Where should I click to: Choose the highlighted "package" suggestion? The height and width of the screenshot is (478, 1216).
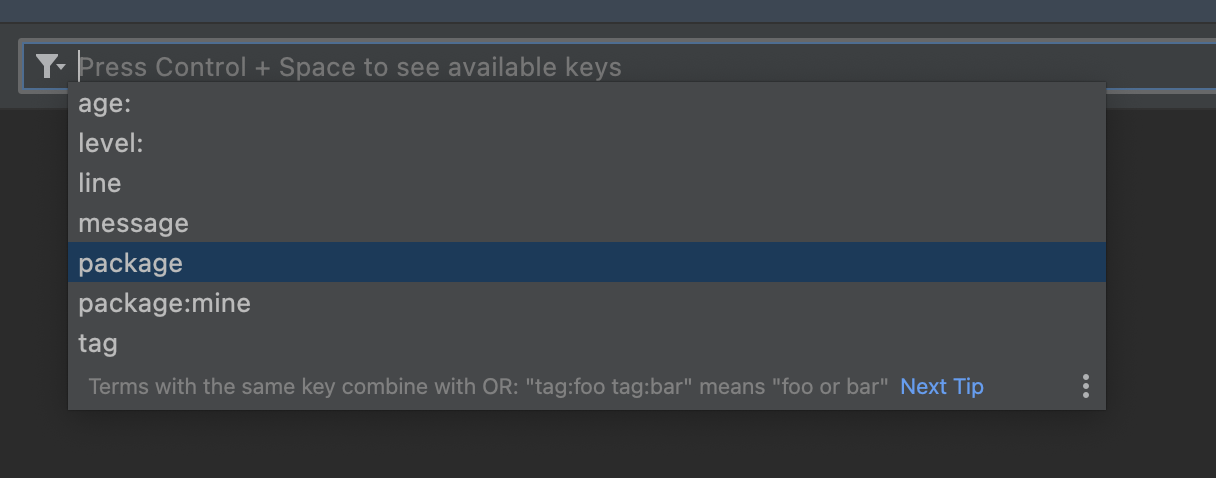click(x=131, y=263)
